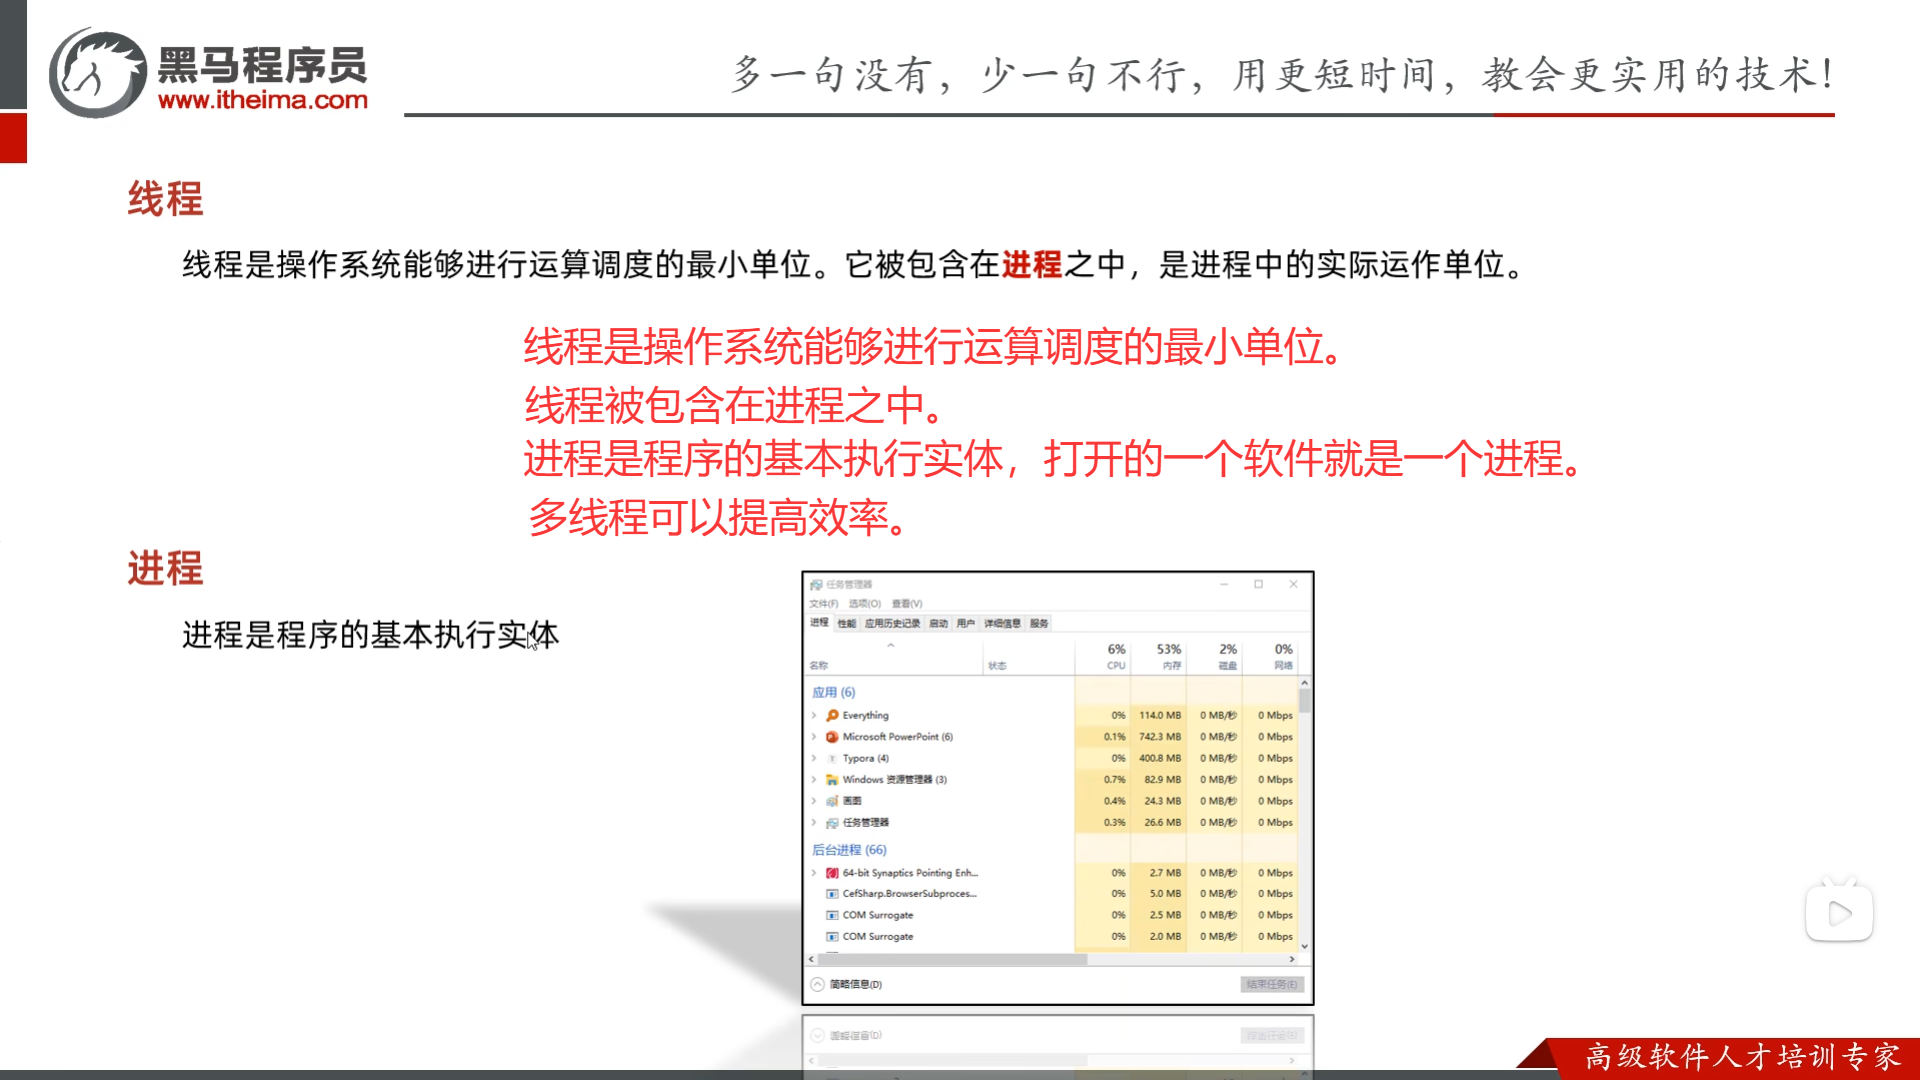
Task: Expand the Microsoft PowerPoint (6) group
Action: coord(814,737)
